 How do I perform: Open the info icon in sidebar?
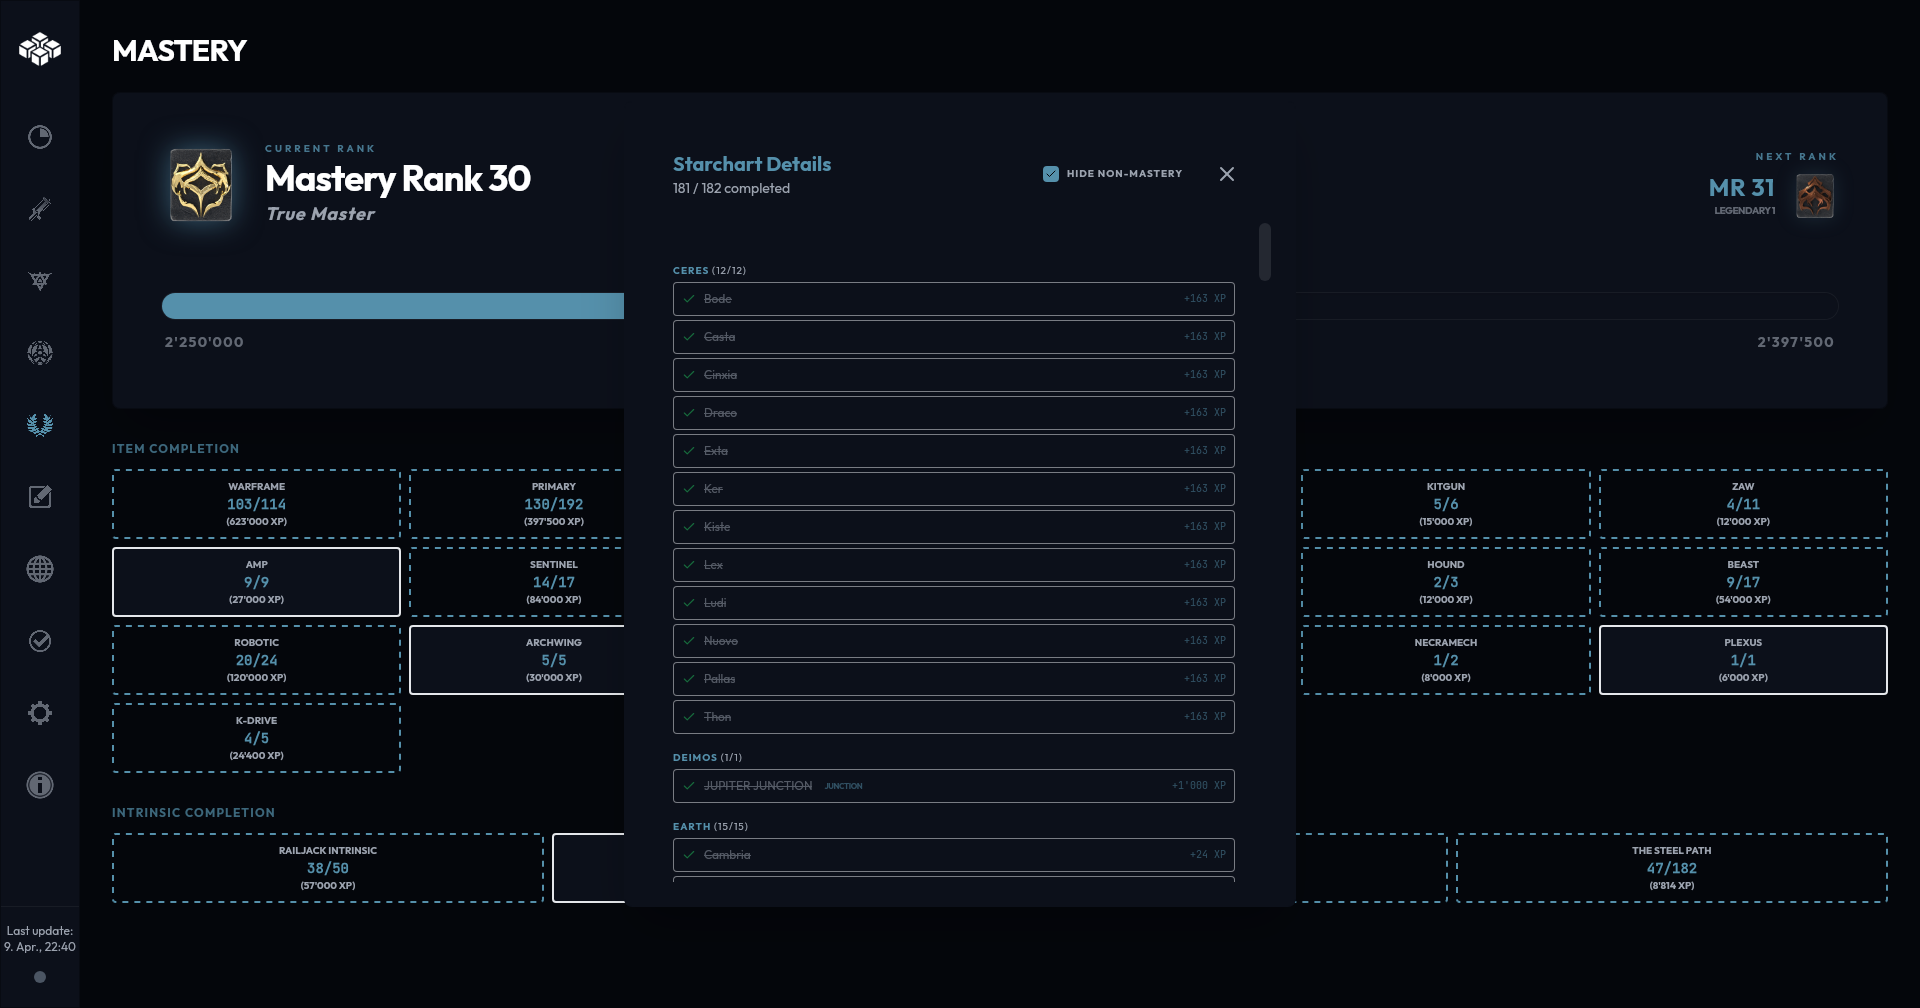[x=40, y=785]
